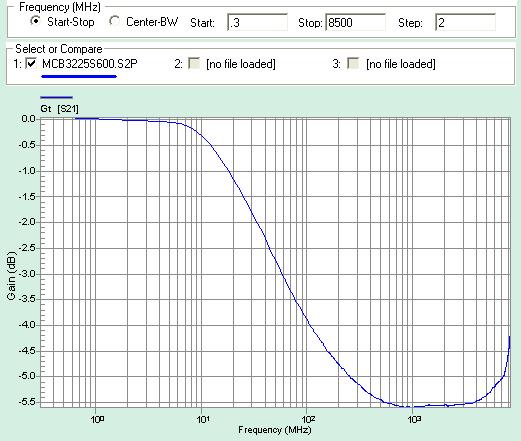Click the Gain (dB) axis label
The width and height of the screenshot is (521, 441).
click(x=11, y=275)
